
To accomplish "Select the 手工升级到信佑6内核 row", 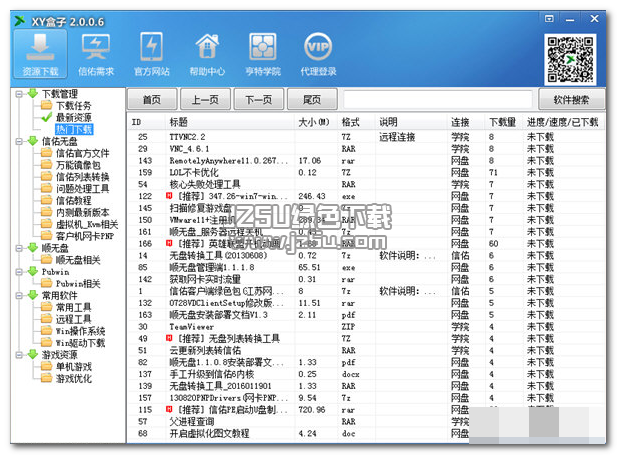I will click(x=366, y=374).
